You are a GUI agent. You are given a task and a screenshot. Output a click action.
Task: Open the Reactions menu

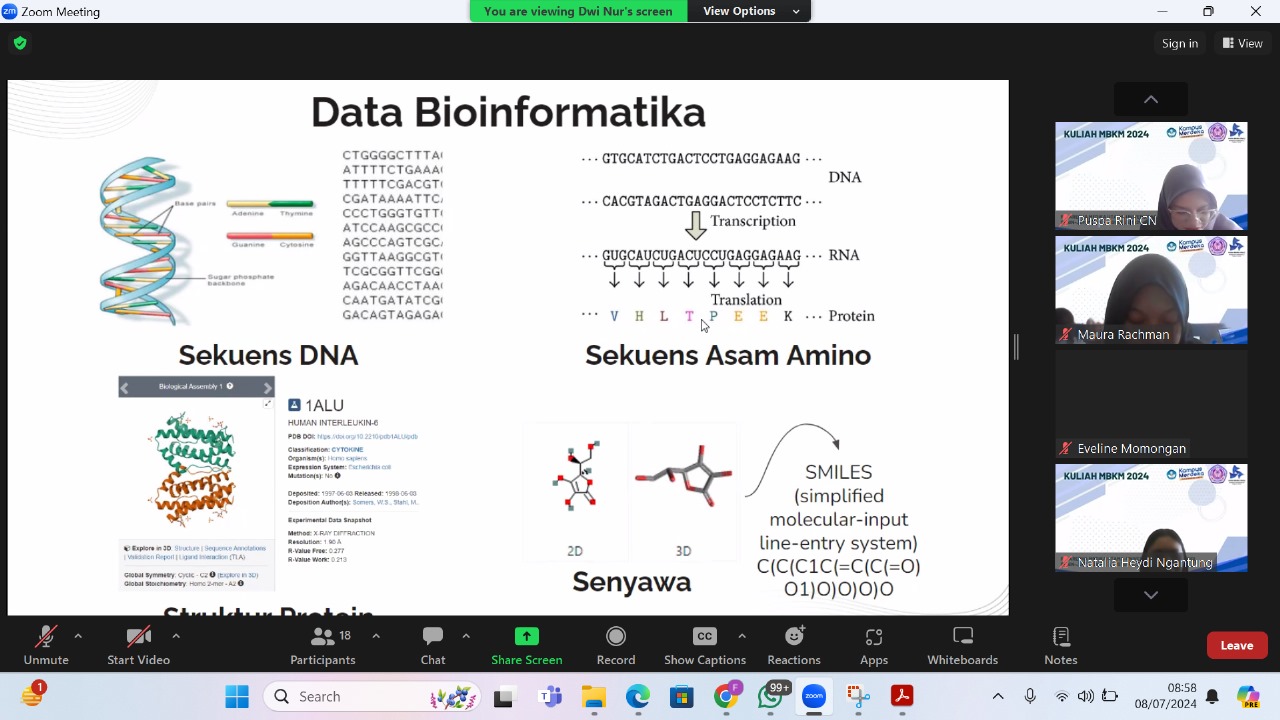[x=794, y=646]
